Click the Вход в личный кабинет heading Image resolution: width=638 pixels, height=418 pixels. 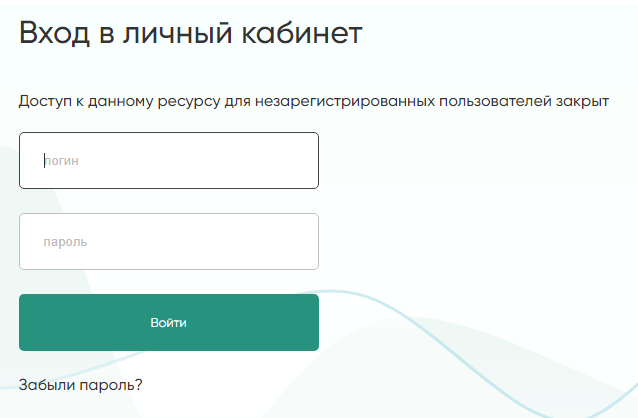(x=190, y=33)
